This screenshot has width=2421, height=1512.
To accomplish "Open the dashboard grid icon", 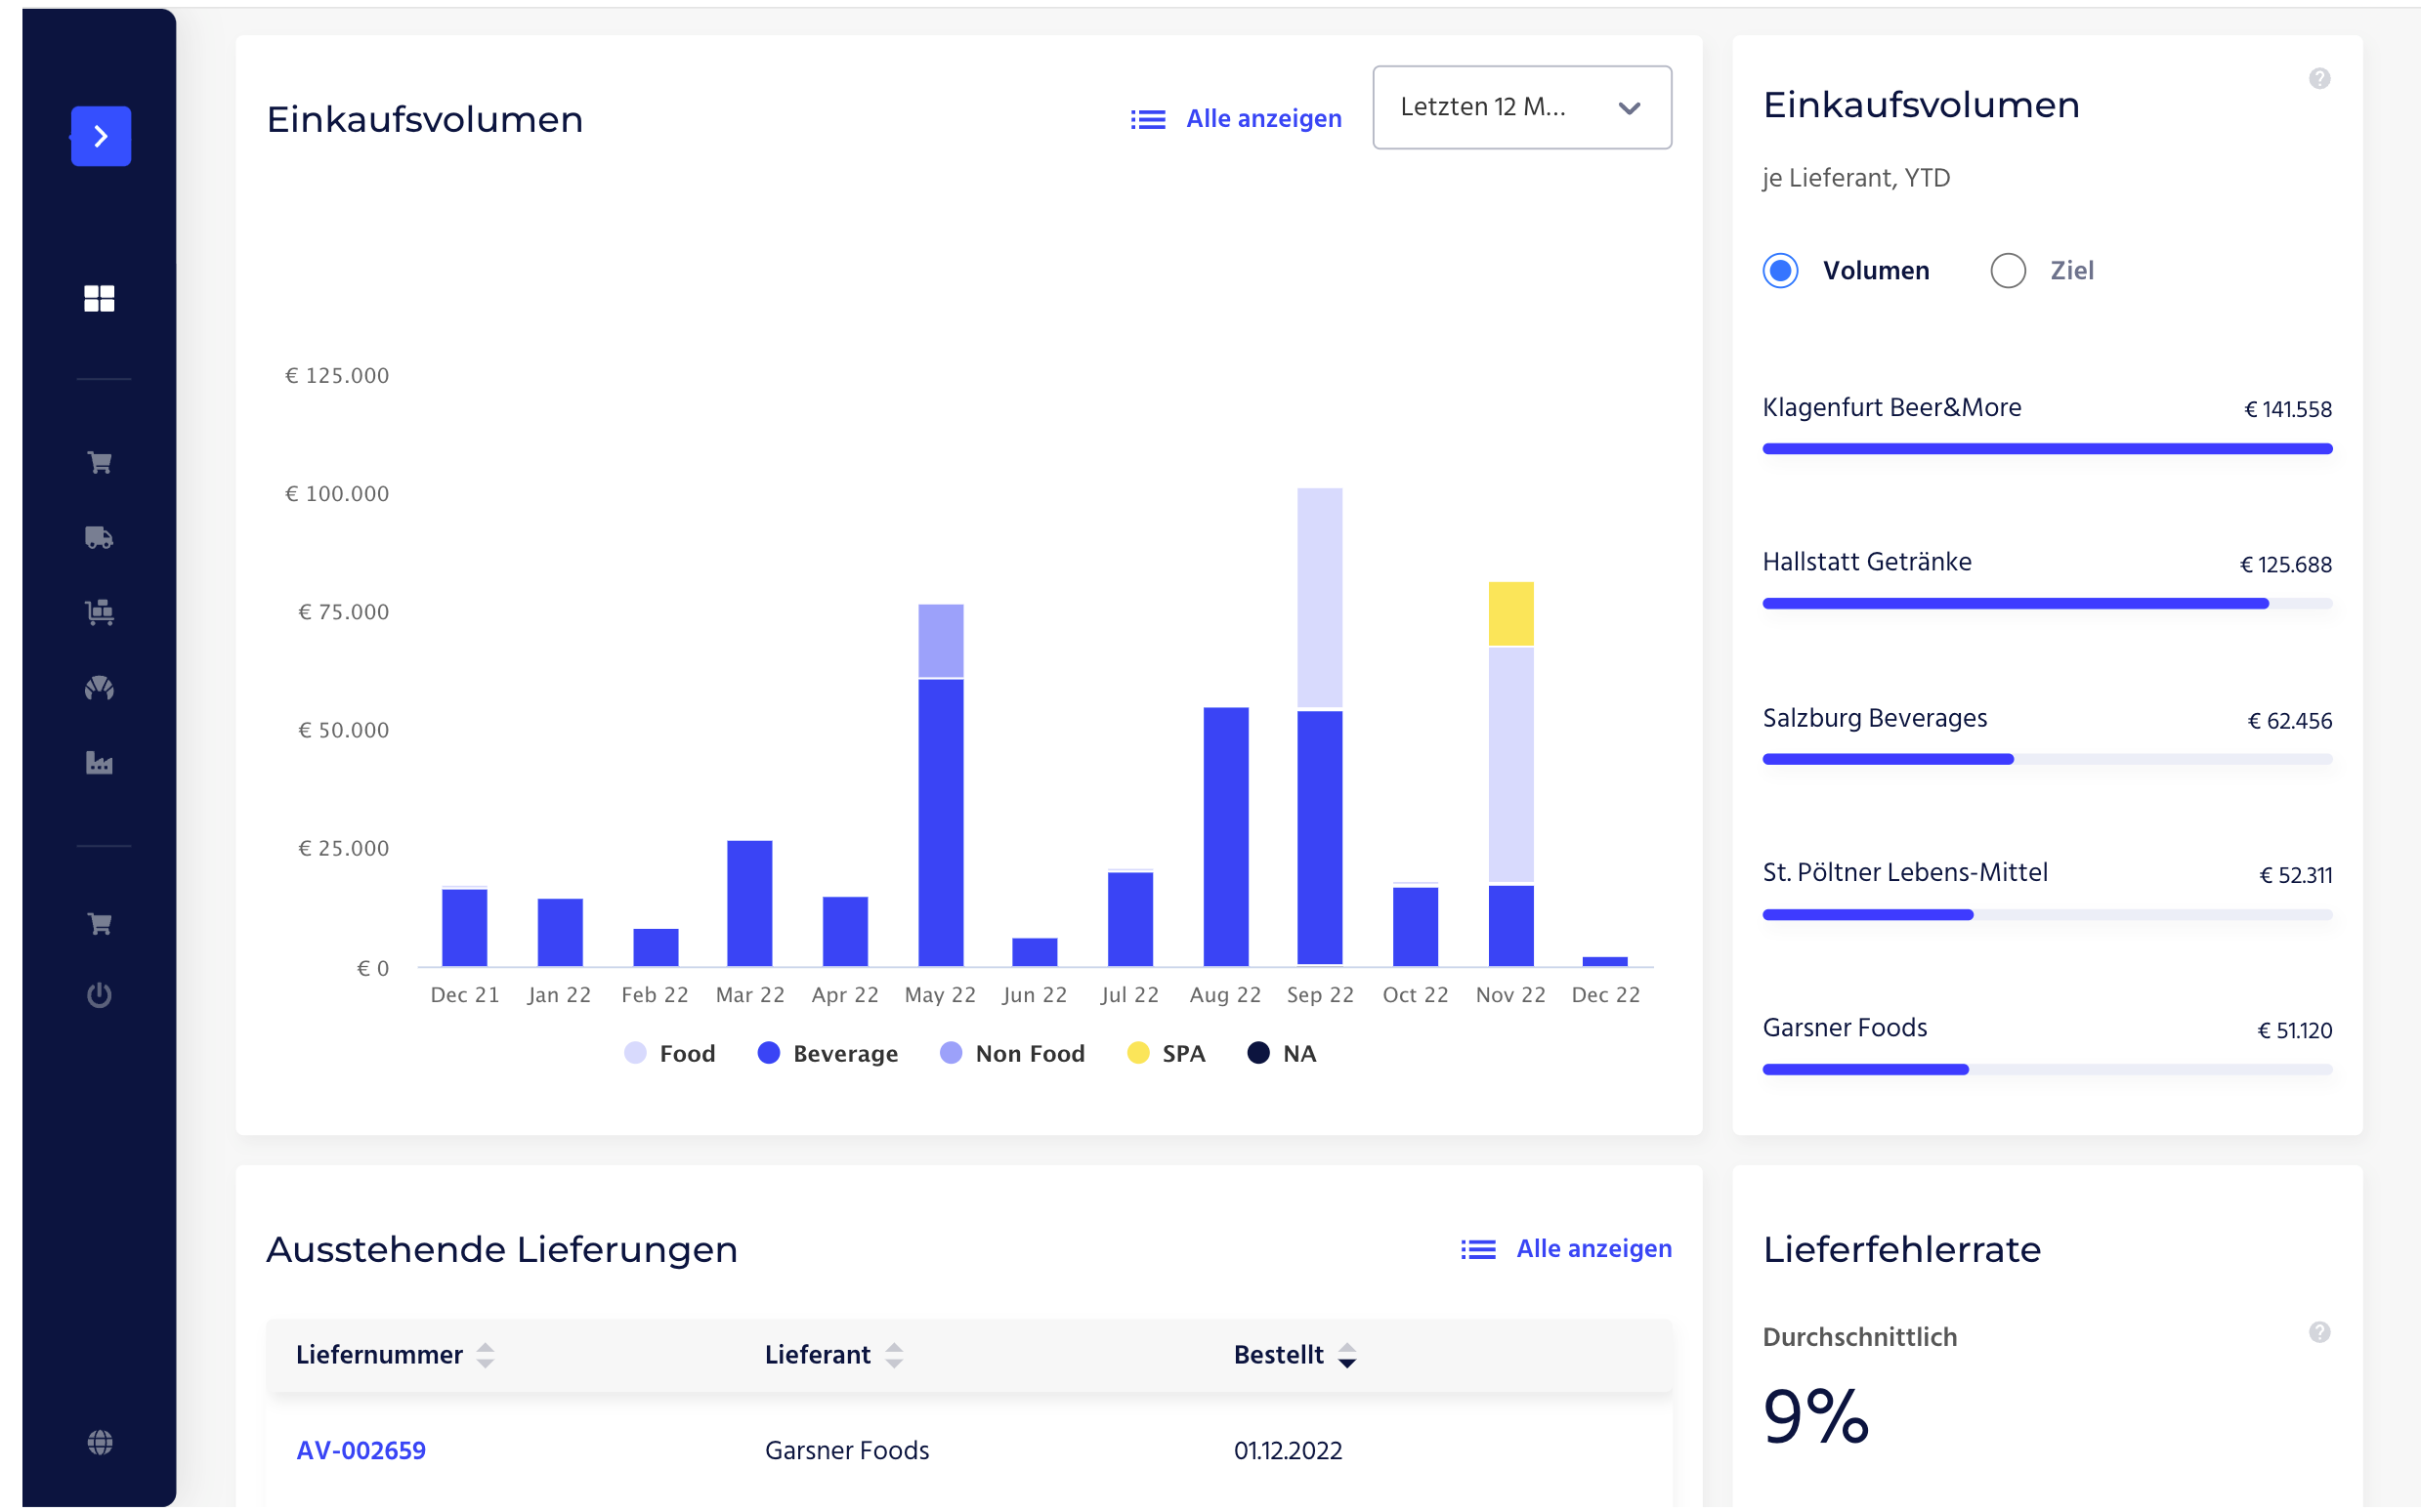I will coord(99,298).
